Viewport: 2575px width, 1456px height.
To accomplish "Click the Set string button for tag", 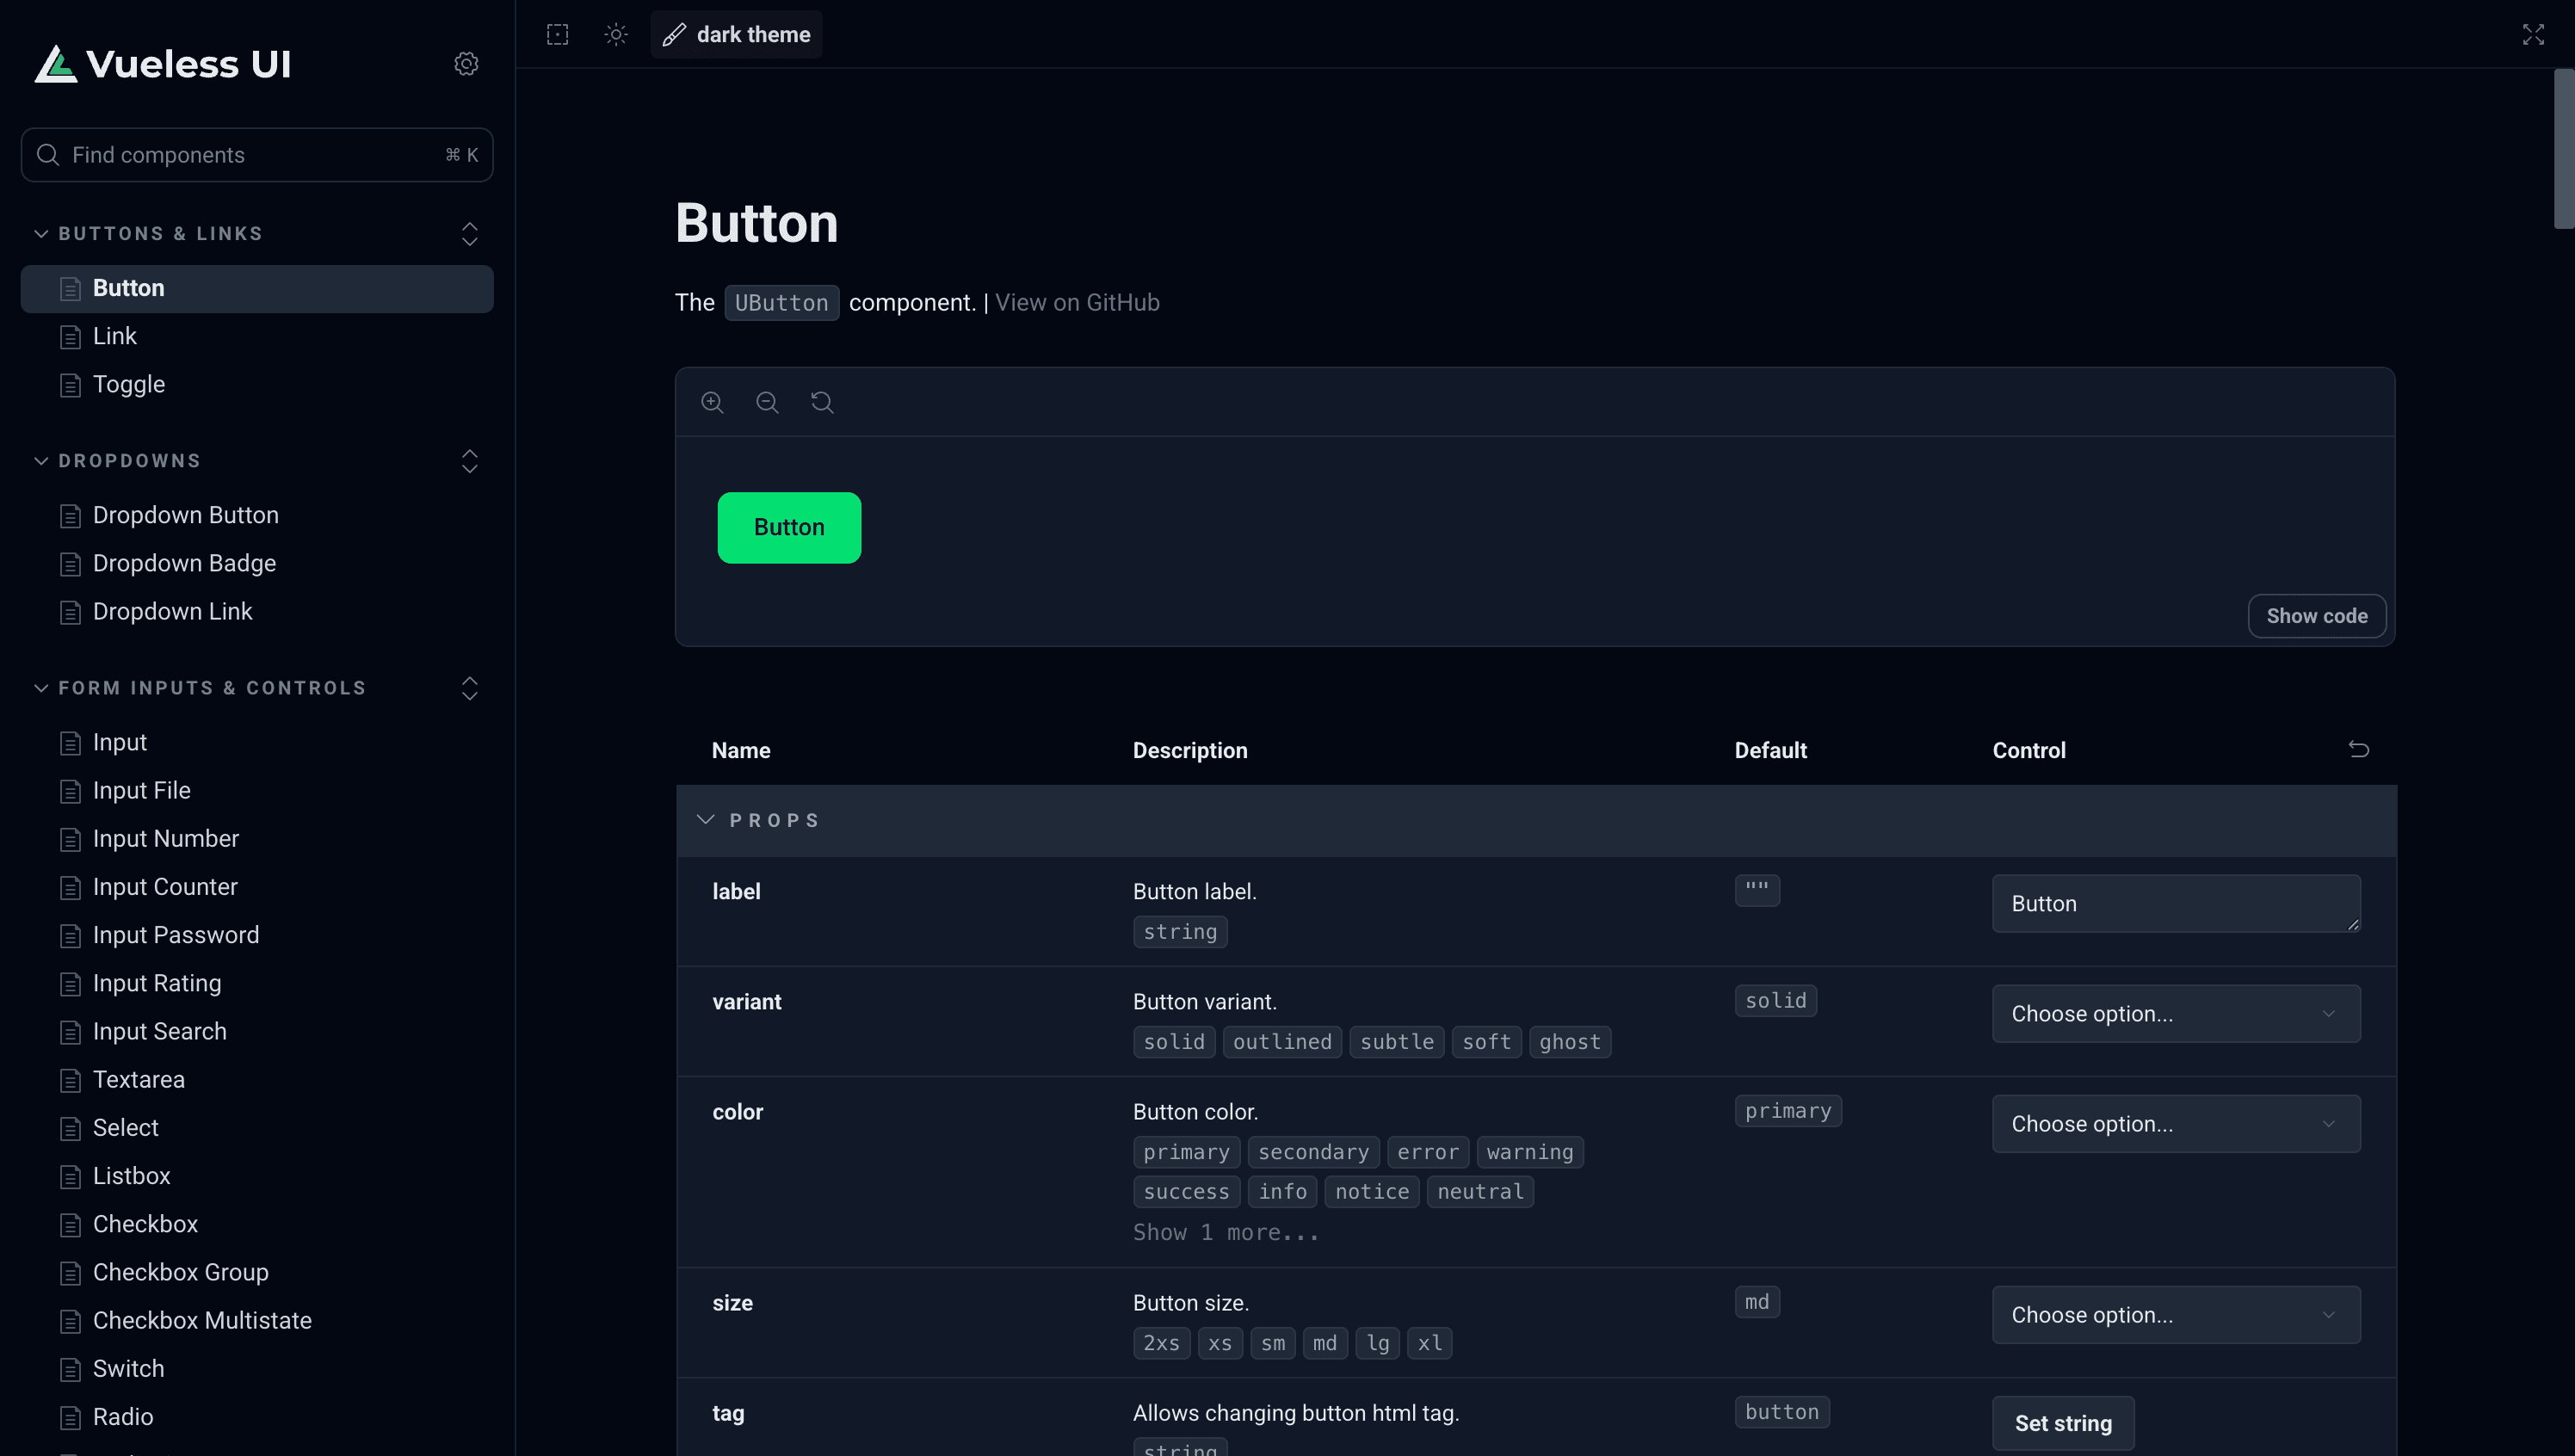I will coord(2062,1422).
